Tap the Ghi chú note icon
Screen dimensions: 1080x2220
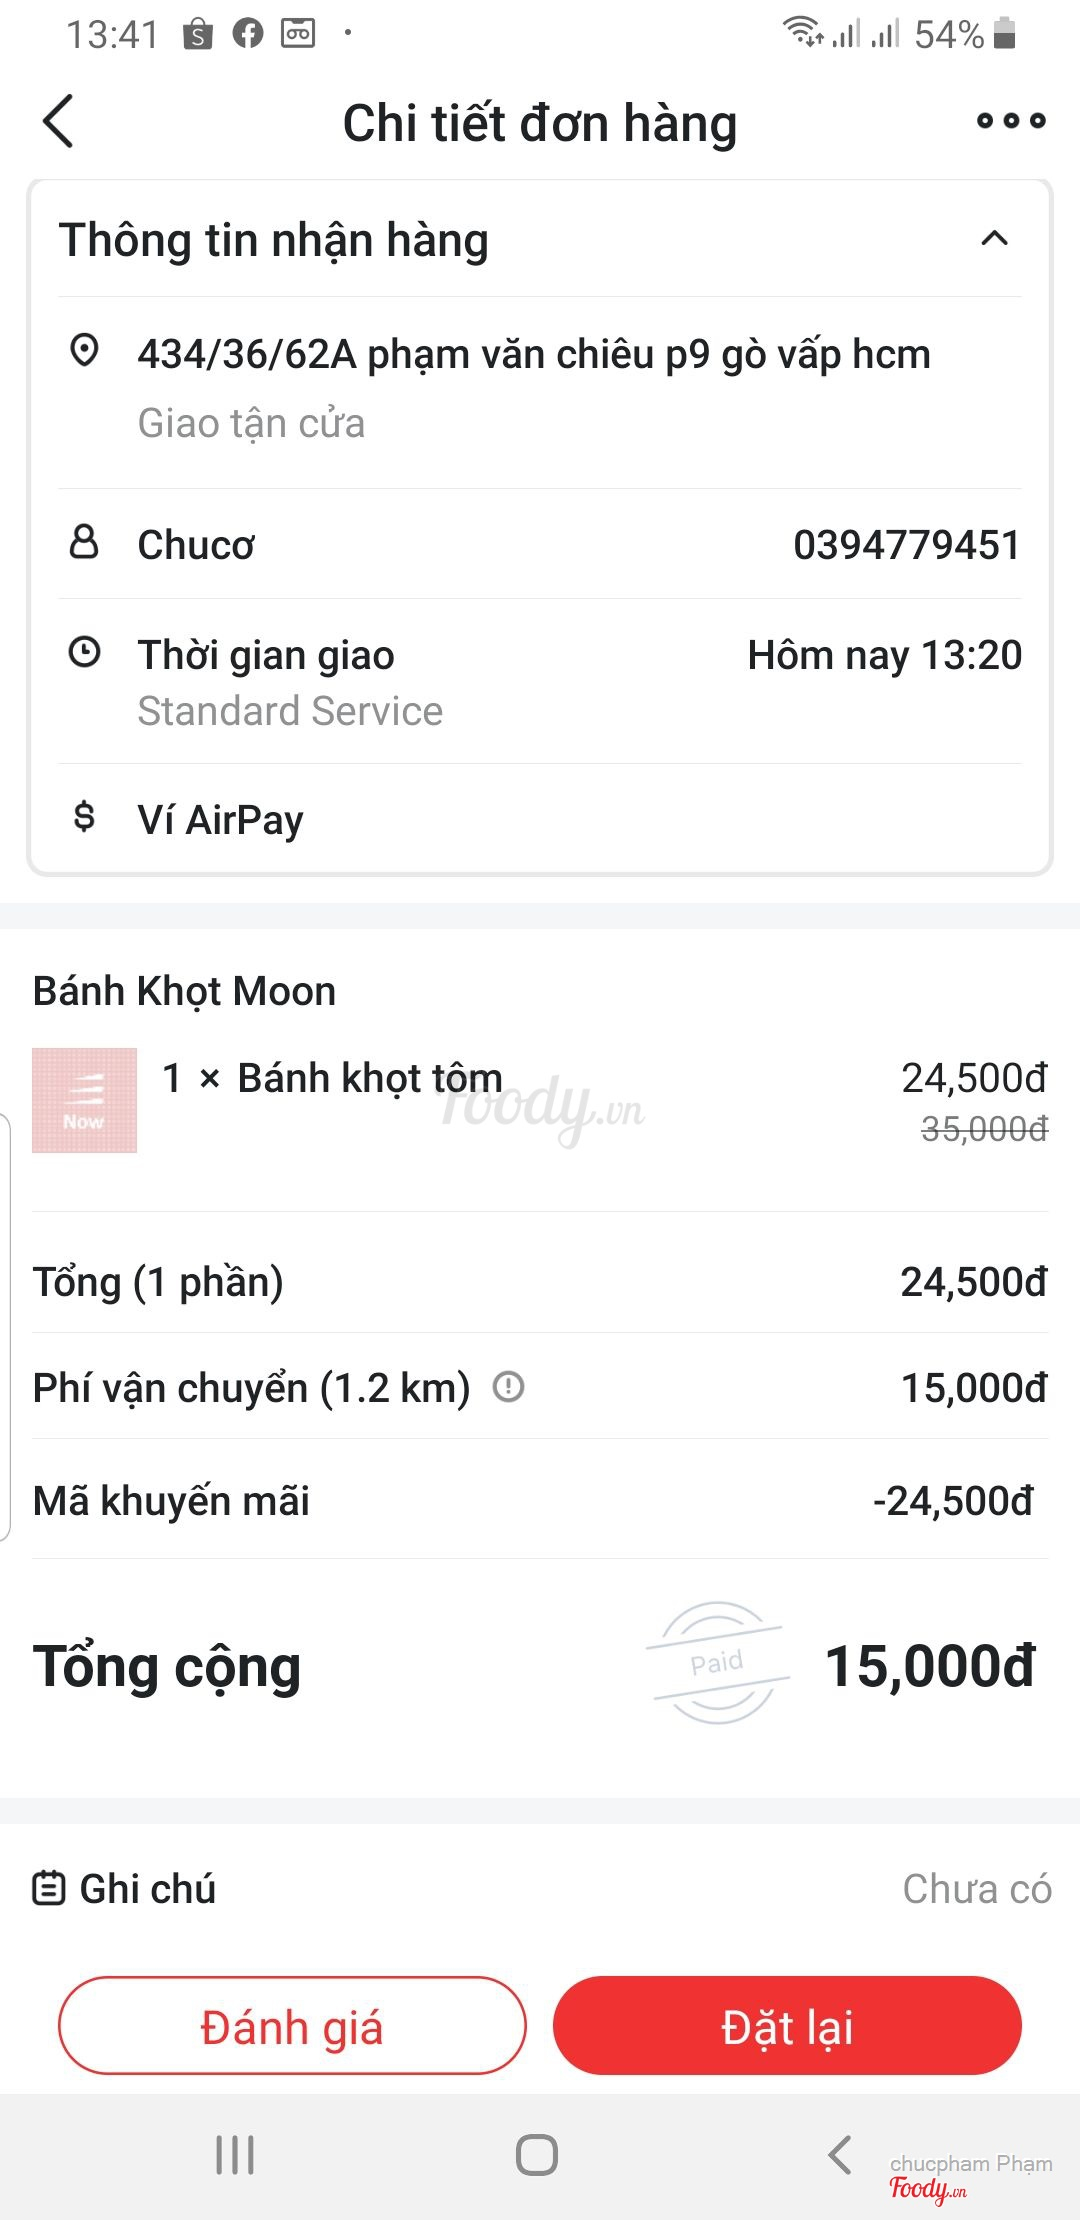48,1888
